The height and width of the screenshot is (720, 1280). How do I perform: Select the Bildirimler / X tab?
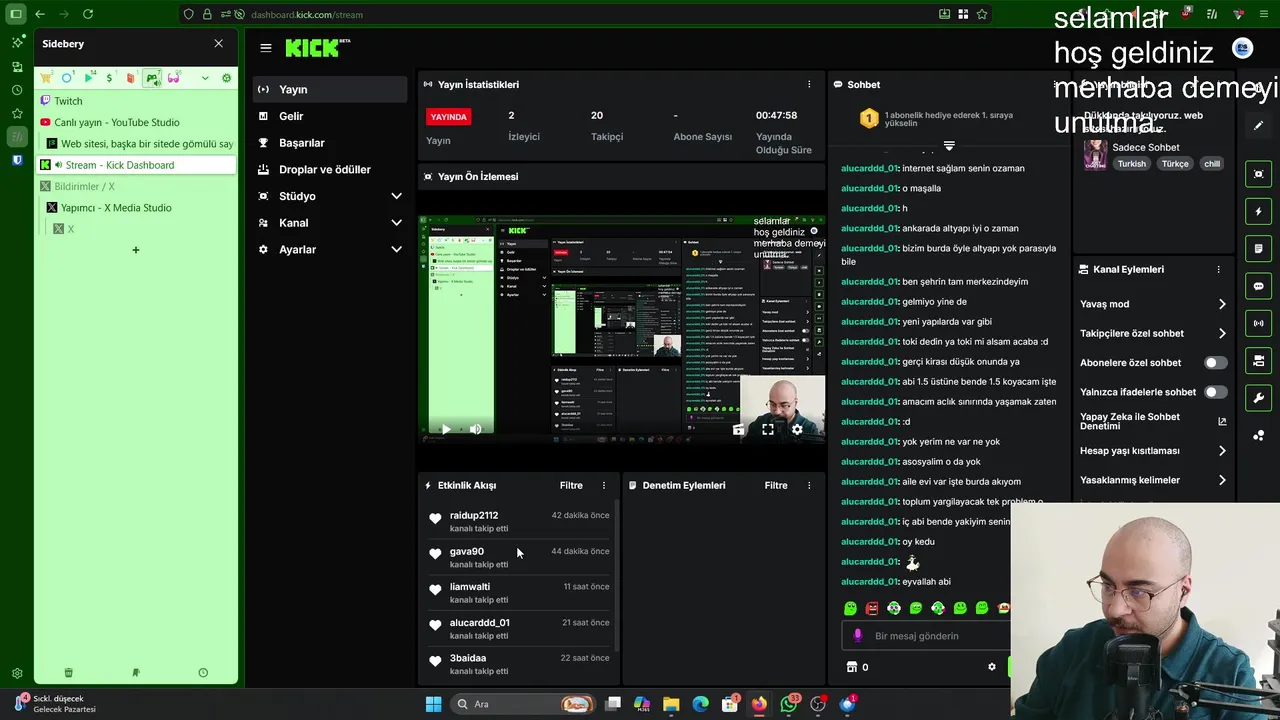pyautogui.click(x=137, y=186)
